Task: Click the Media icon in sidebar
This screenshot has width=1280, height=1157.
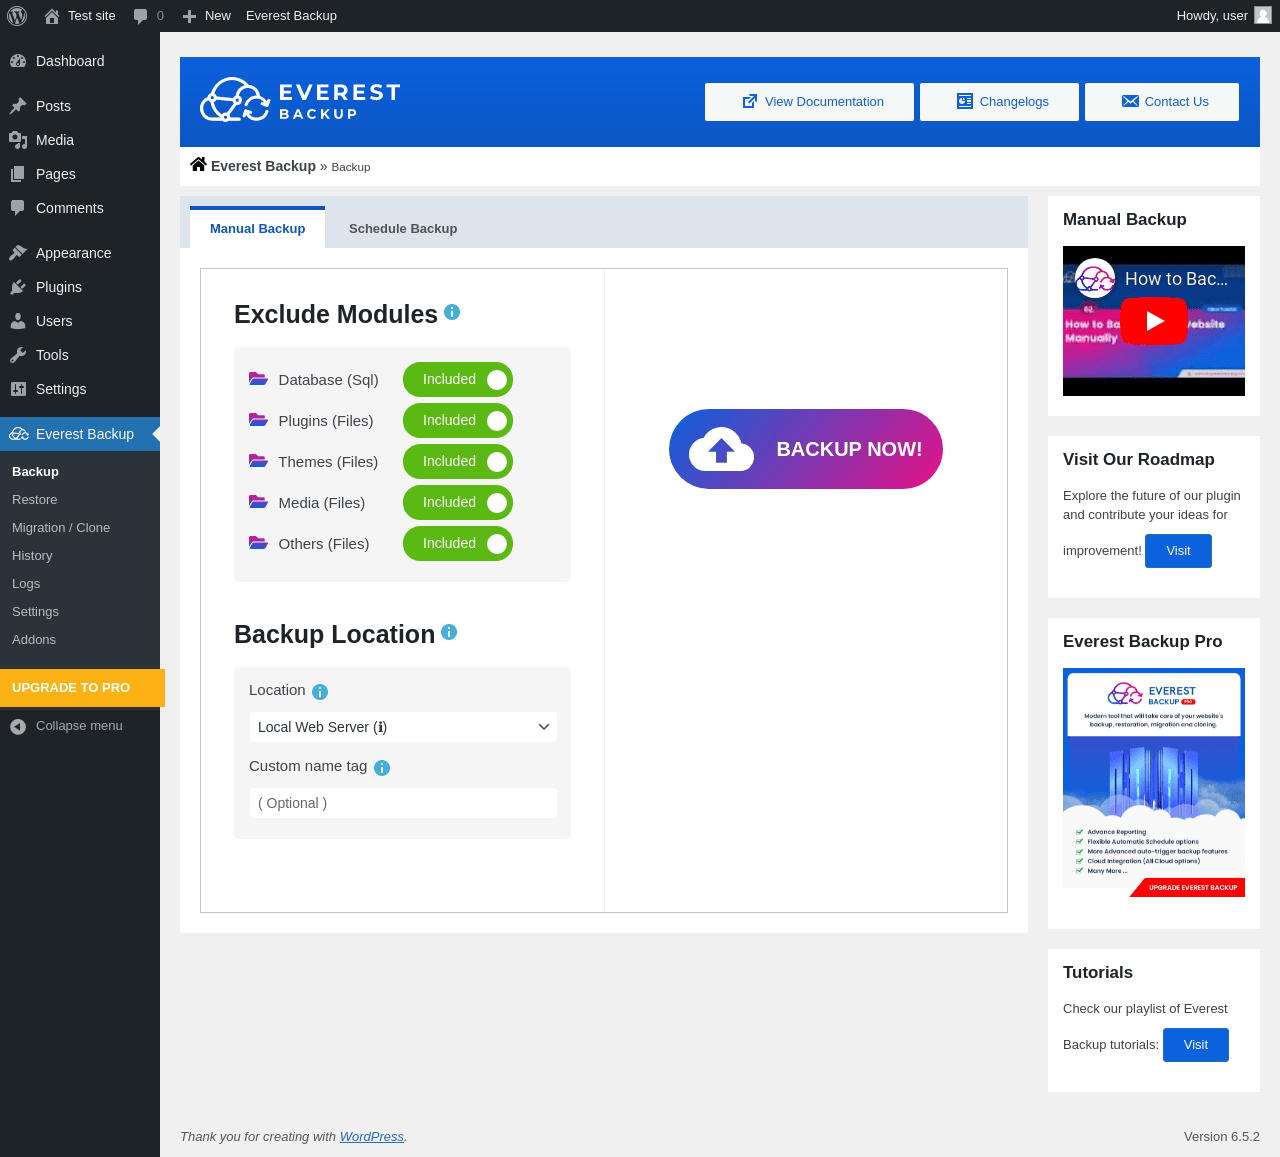Action: tap(18, 140)
